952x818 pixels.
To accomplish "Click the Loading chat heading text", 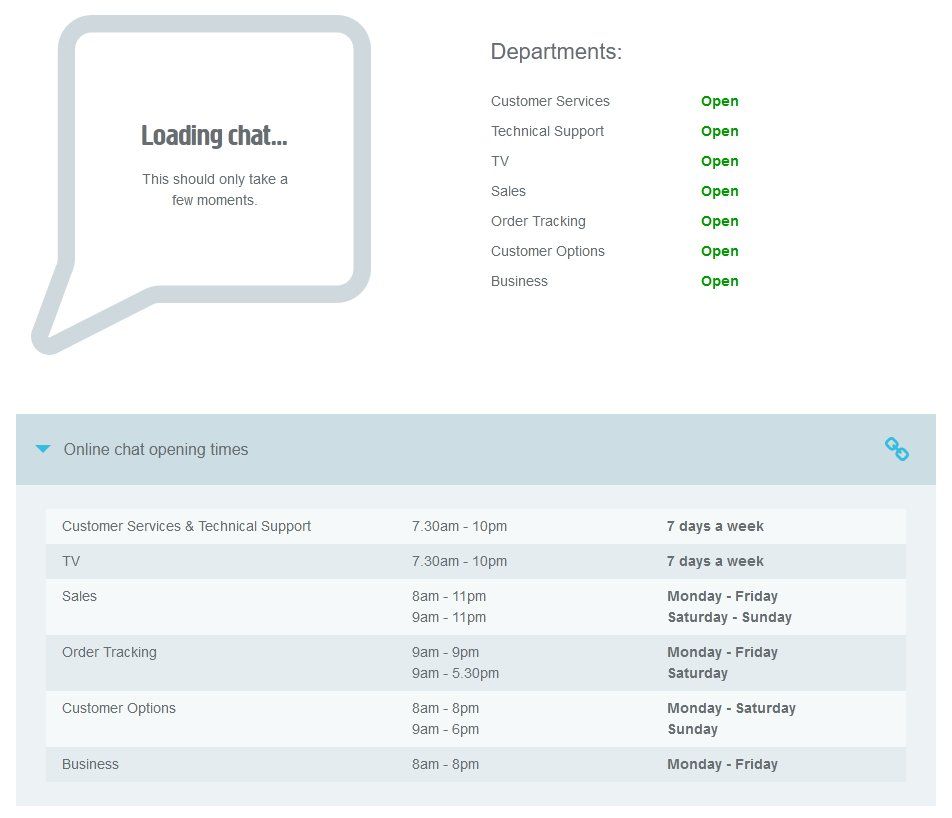I will coord(214,136).
